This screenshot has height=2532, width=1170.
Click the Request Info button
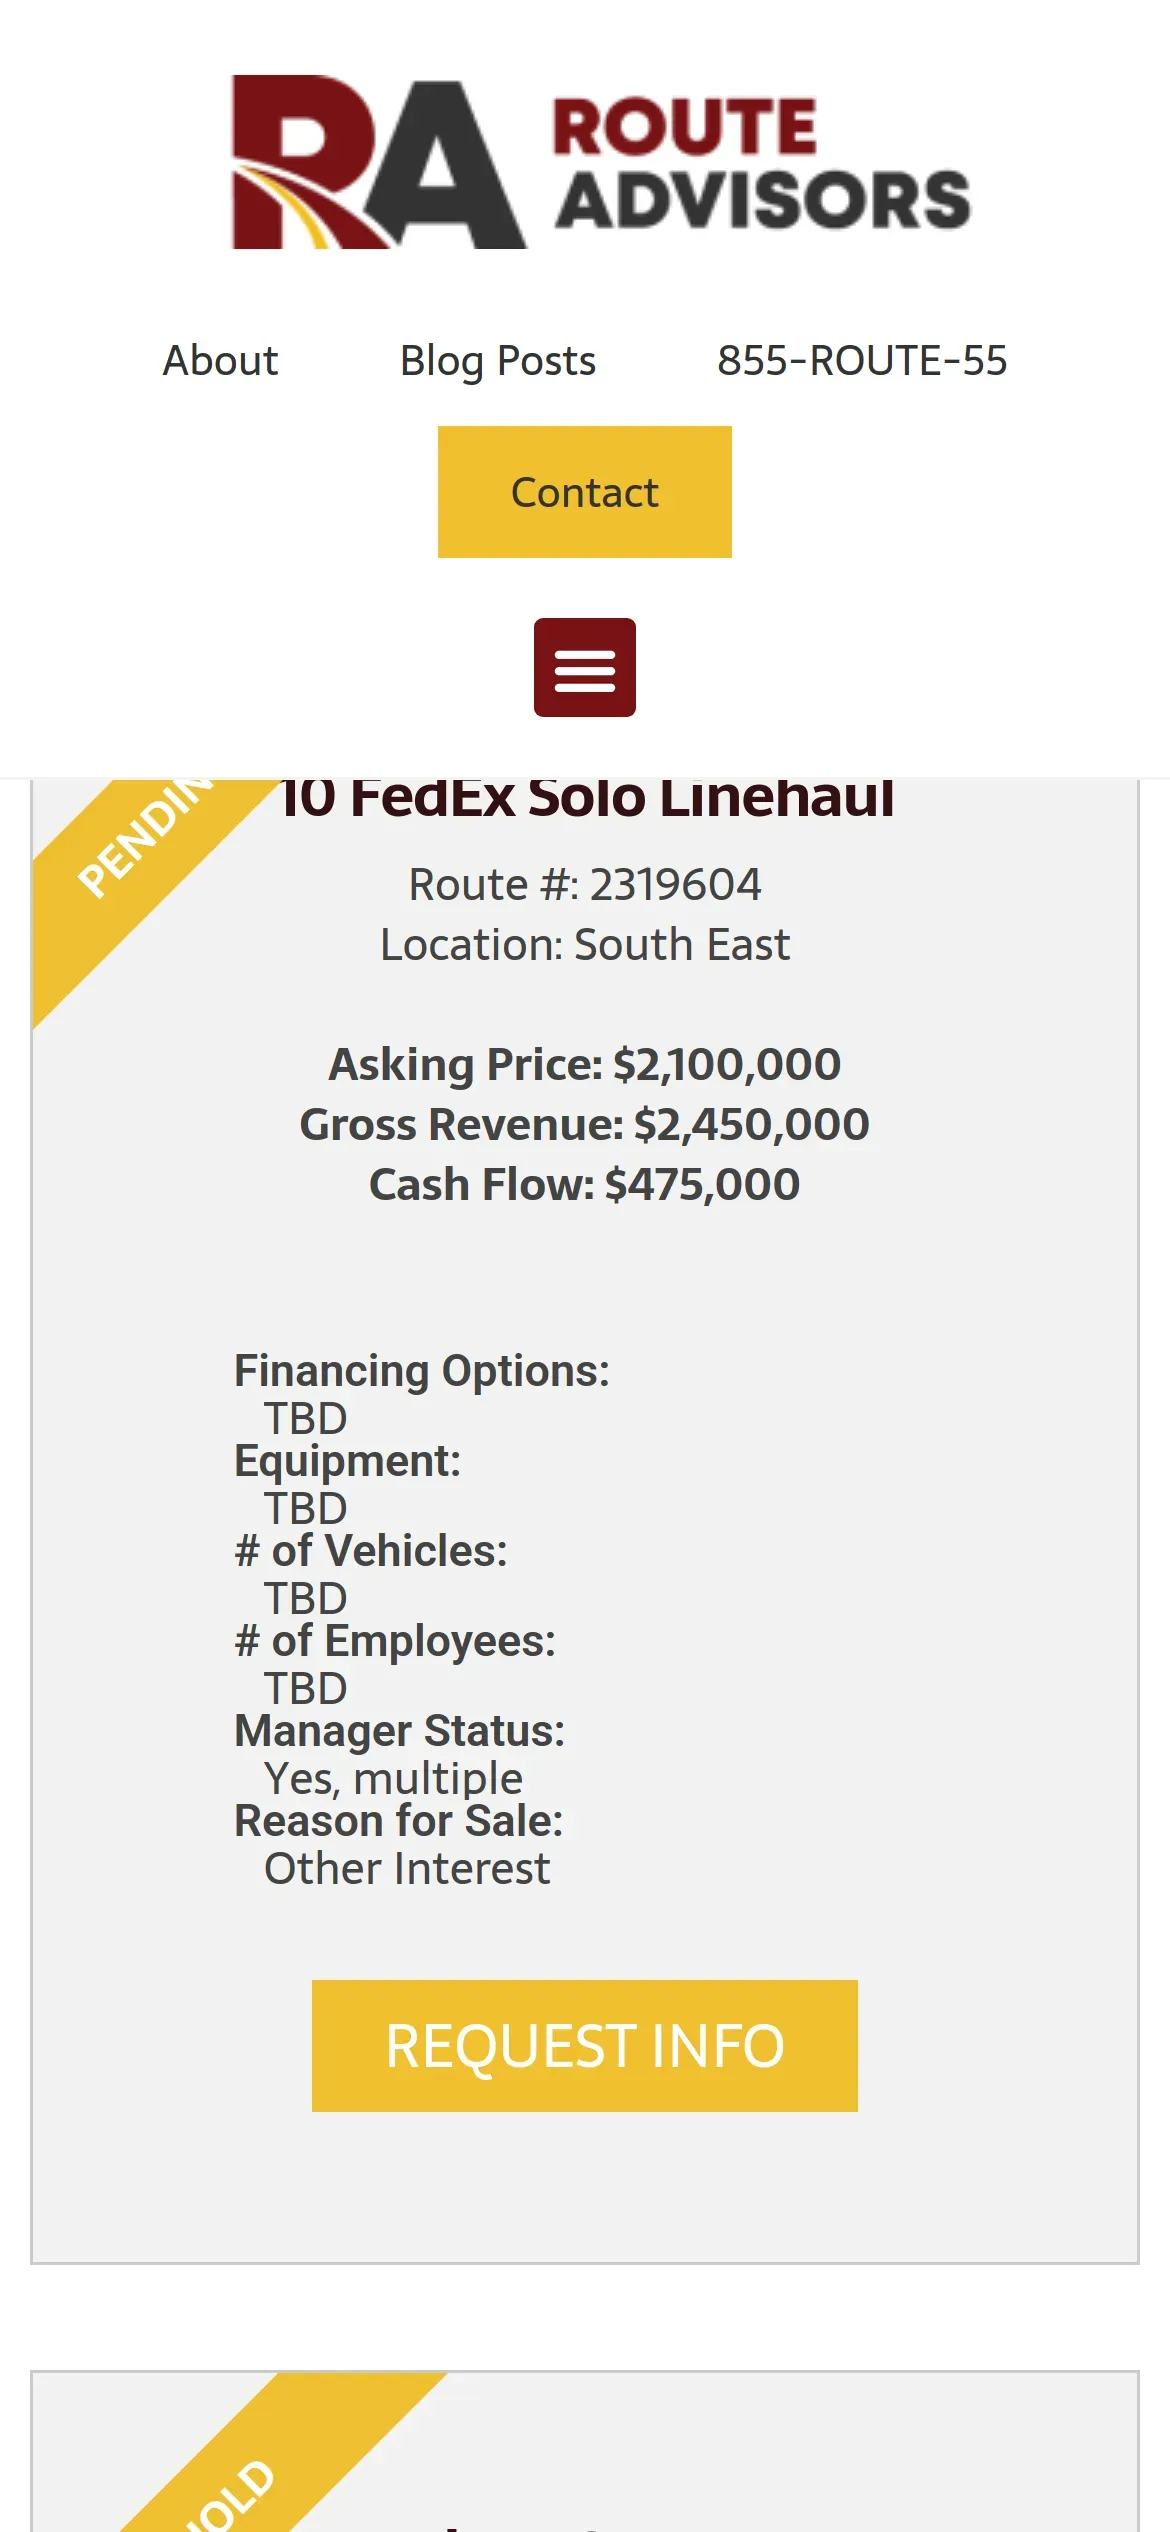(585, 2046)
